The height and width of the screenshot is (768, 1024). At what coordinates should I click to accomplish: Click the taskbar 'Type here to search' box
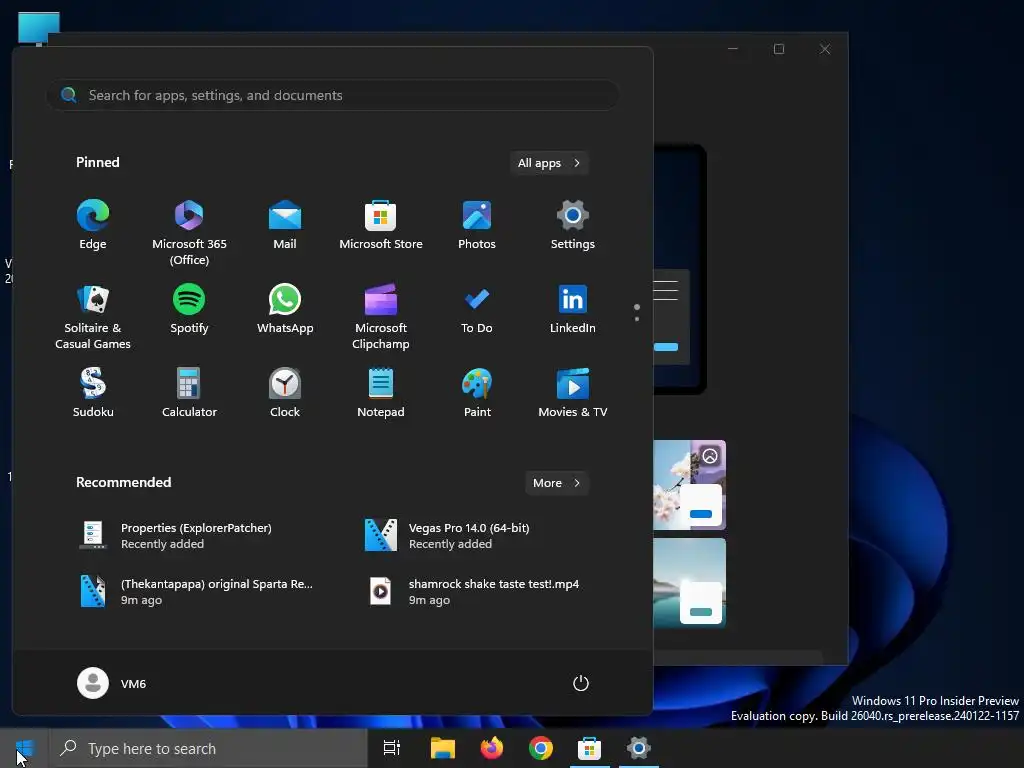click(x=209, y=748)
